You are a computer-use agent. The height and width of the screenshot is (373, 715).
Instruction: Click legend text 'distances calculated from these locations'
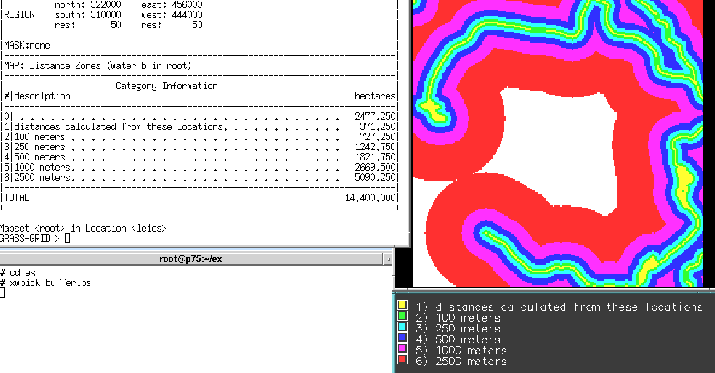[x=569, y=307]
